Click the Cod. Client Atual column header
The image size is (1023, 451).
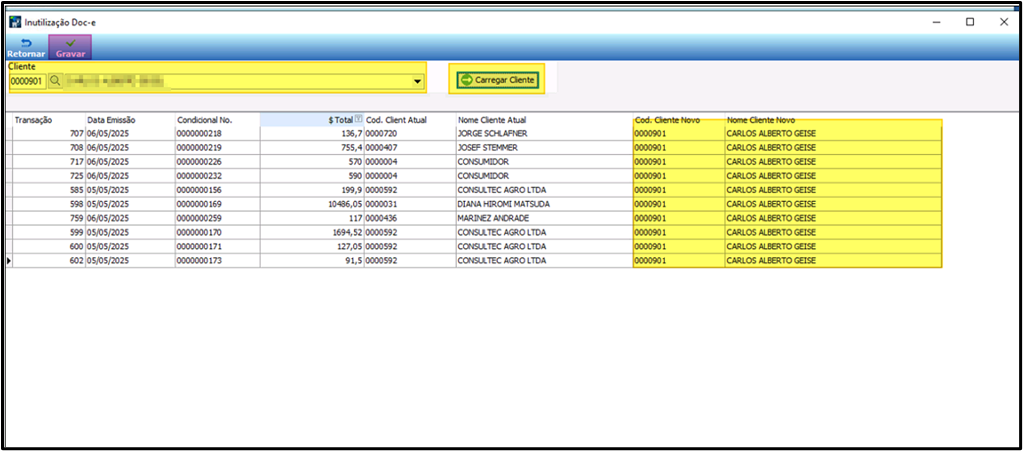click(410, 120)
